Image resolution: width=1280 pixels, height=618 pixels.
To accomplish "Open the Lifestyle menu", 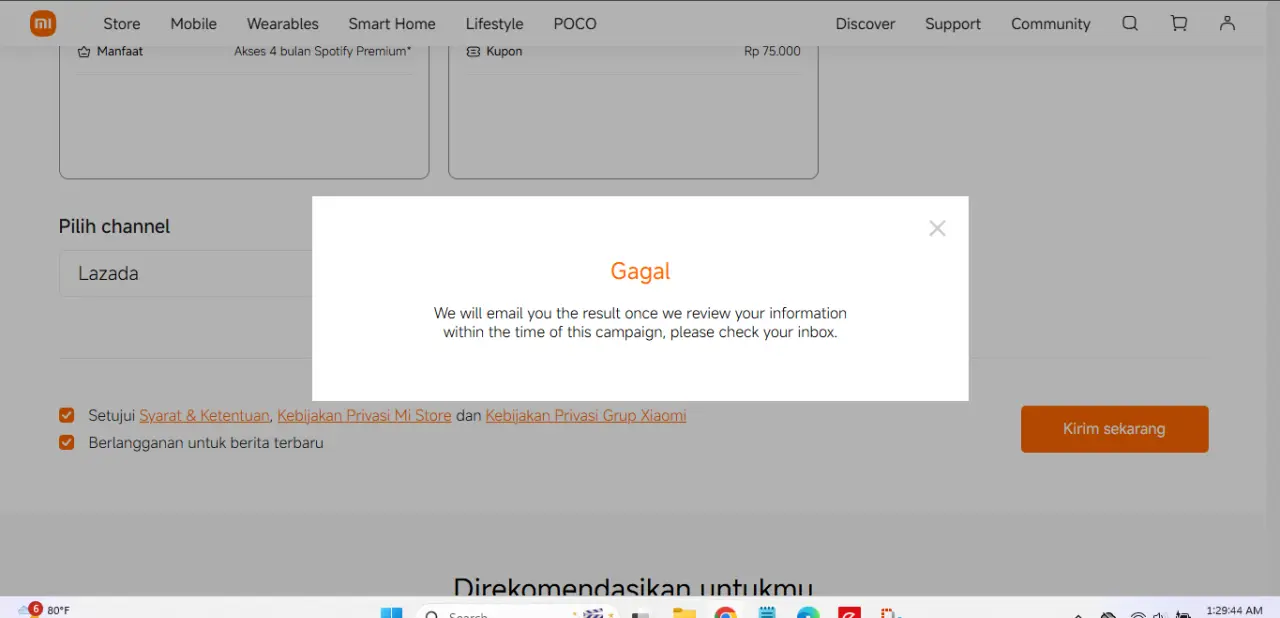I will point(494,24).
